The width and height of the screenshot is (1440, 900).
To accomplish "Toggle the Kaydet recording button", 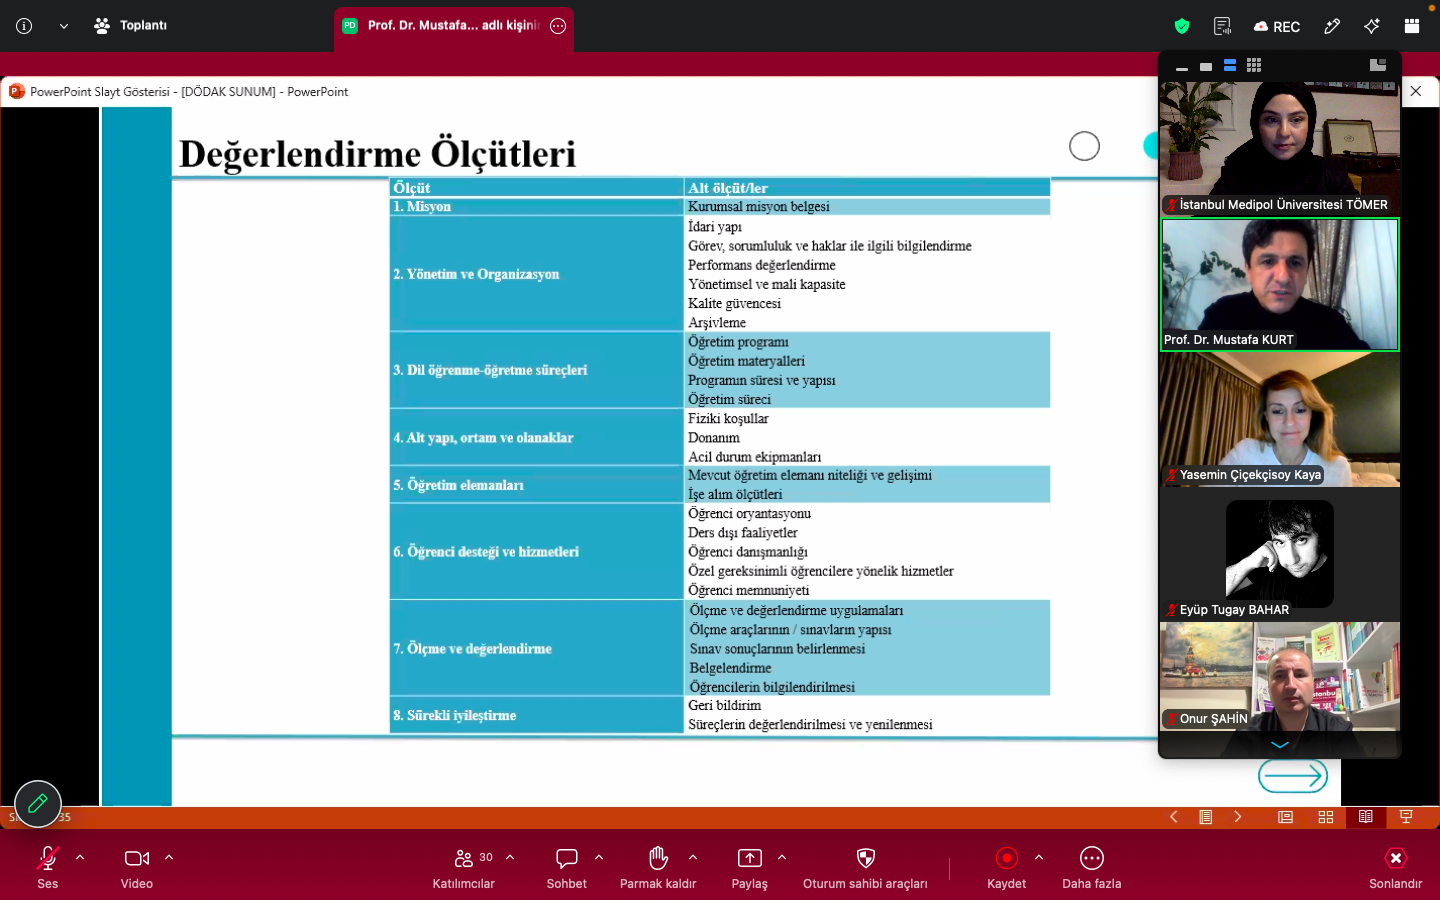I will click(x=1007, y=868).
